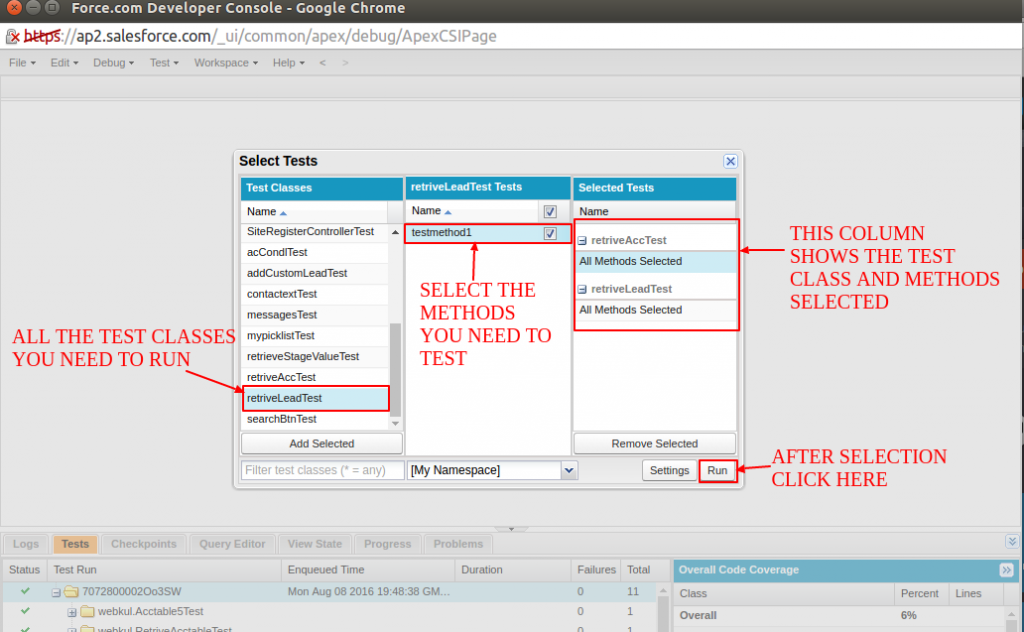Click the Add Selected button
The width and height of the screenshot is (1024, 632).
(320, 443)
